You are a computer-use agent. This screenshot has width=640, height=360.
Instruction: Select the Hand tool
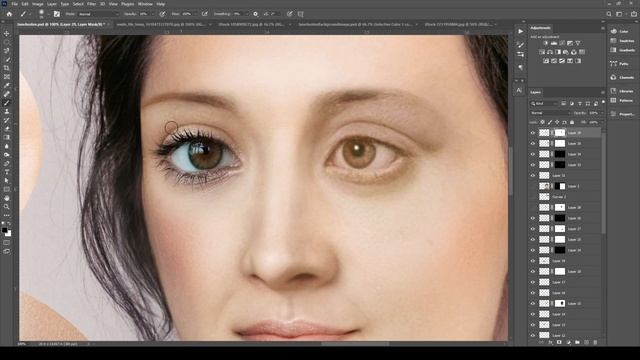click(x=7, y=198)
